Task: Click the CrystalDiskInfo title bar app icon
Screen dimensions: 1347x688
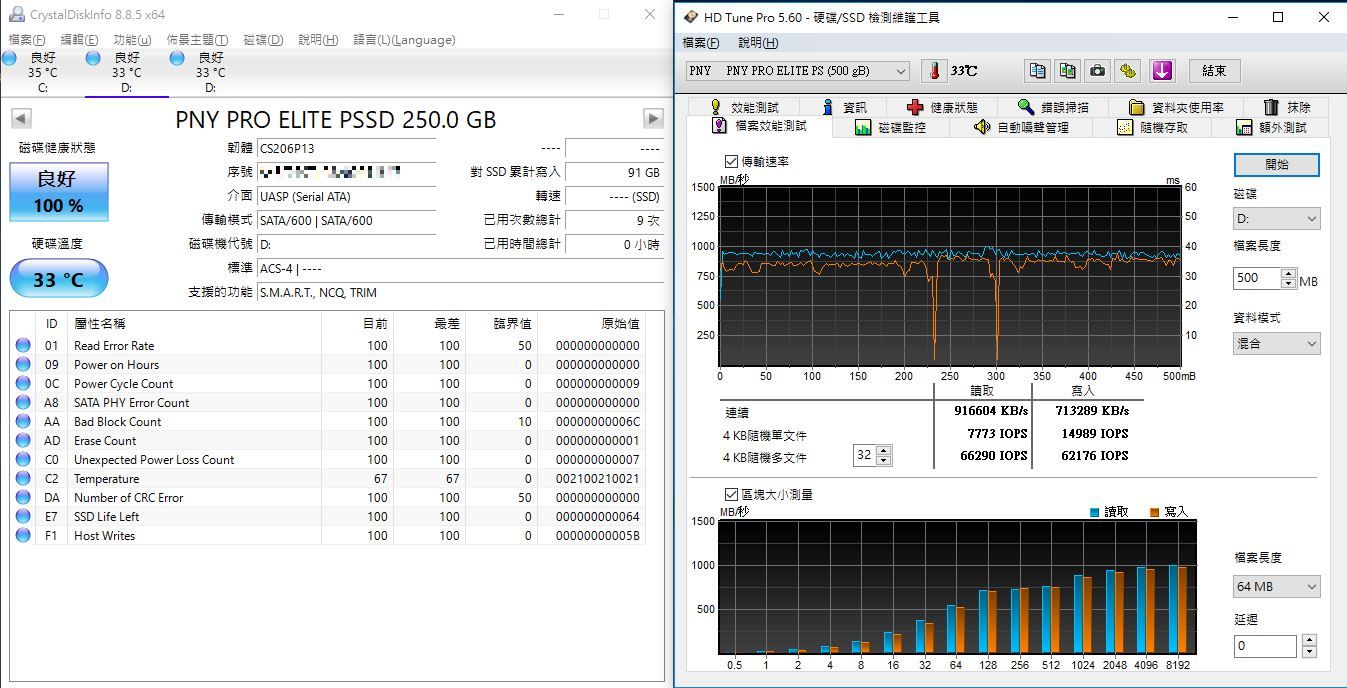Action: [16, 14]
